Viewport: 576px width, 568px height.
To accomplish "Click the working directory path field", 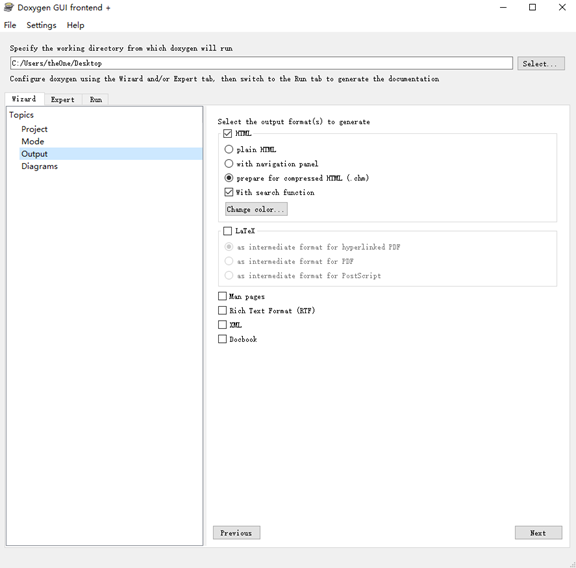I will [x=261, y=63].
